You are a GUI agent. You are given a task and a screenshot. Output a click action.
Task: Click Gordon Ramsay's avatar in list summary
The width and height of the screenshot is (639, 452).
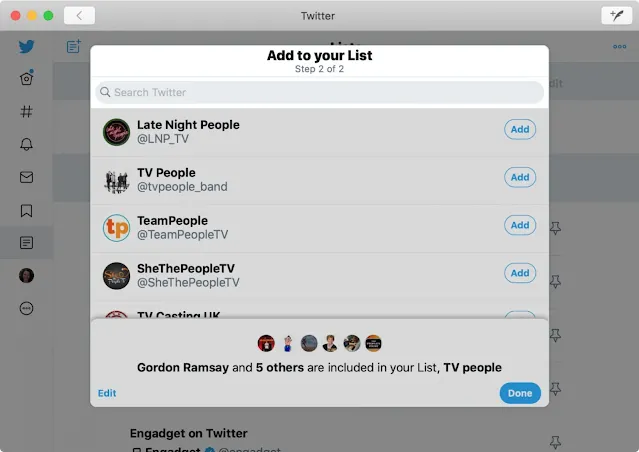point(266,343)
